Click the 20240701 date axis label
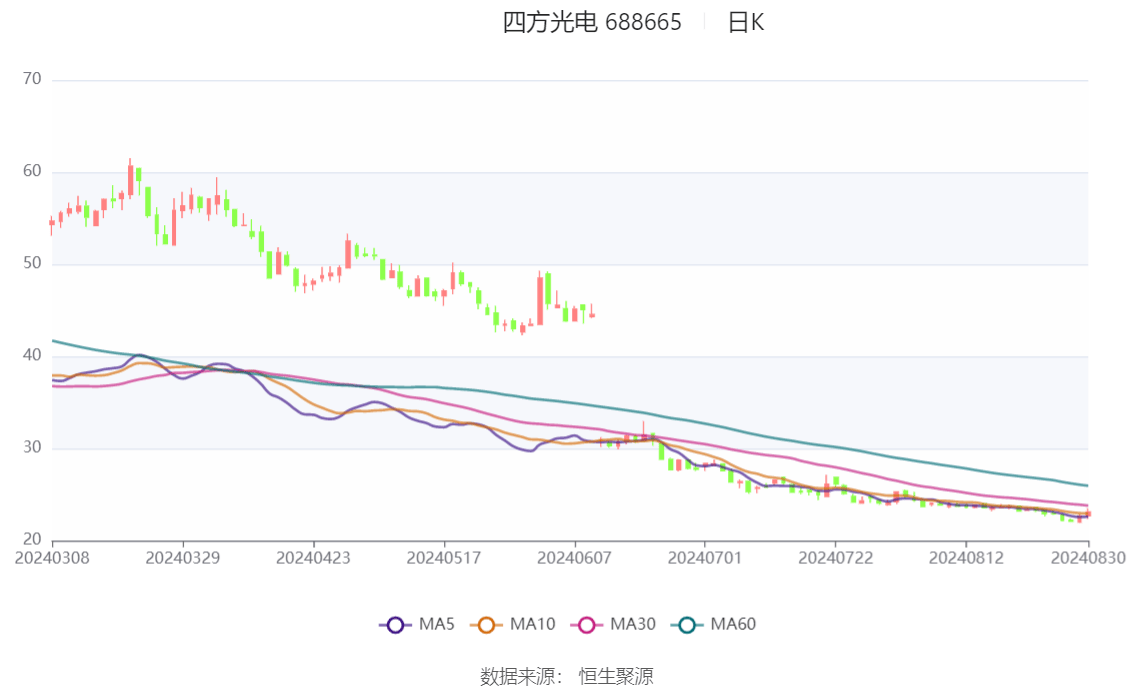The image size is (1134, 689). coord(704,558)
